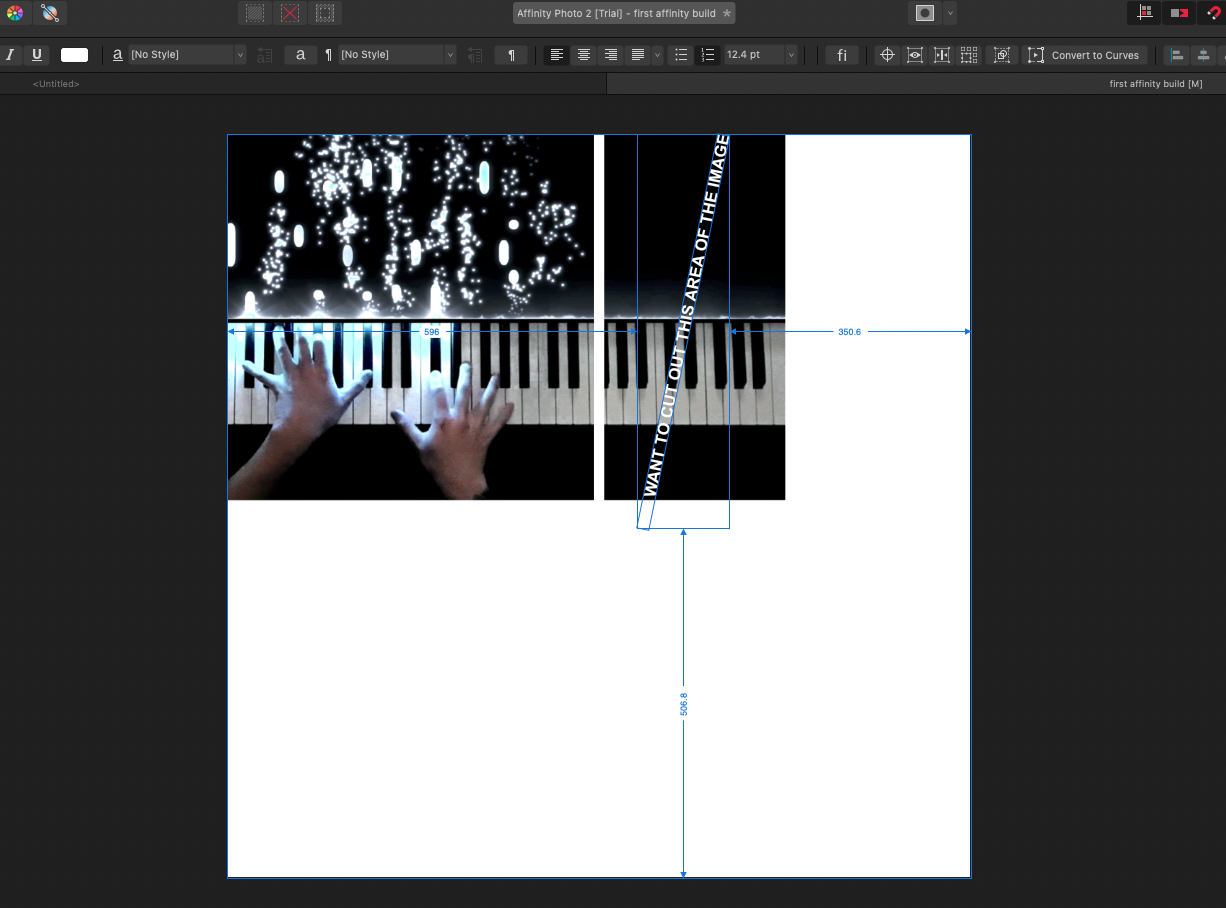
Task: Toggle underline text formatting
Action: tap(37, 55)
